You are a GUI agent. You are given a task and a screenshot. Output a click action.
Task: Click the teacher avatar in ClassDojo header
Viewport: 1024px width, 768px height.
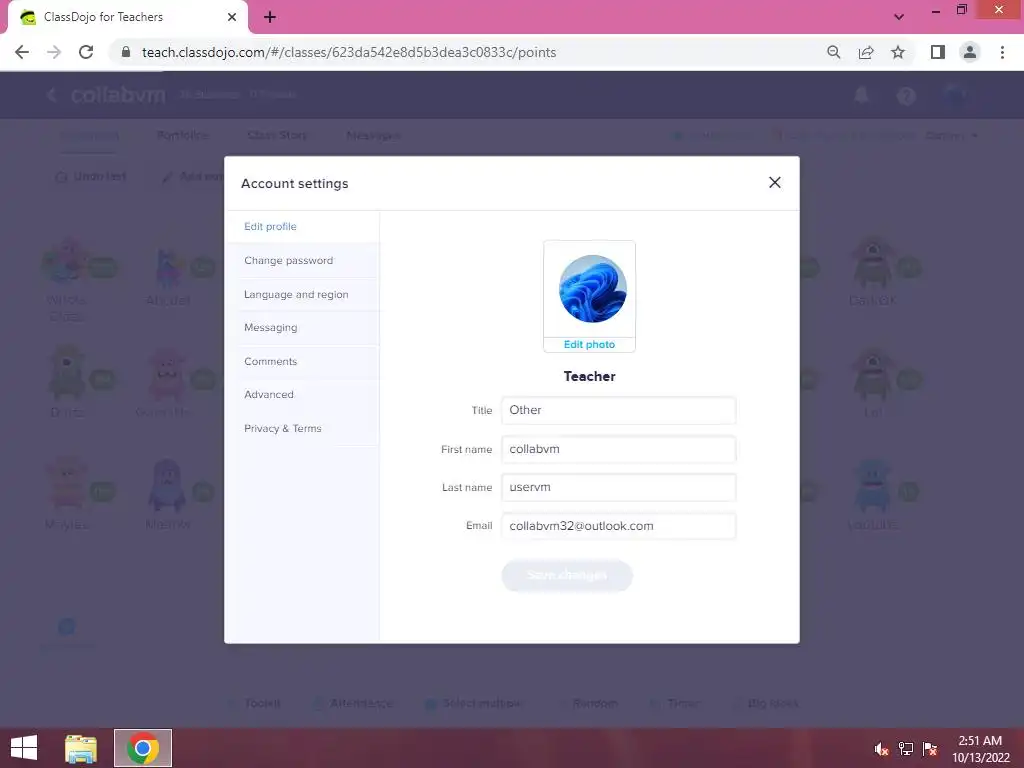click(x=954, y=96)
